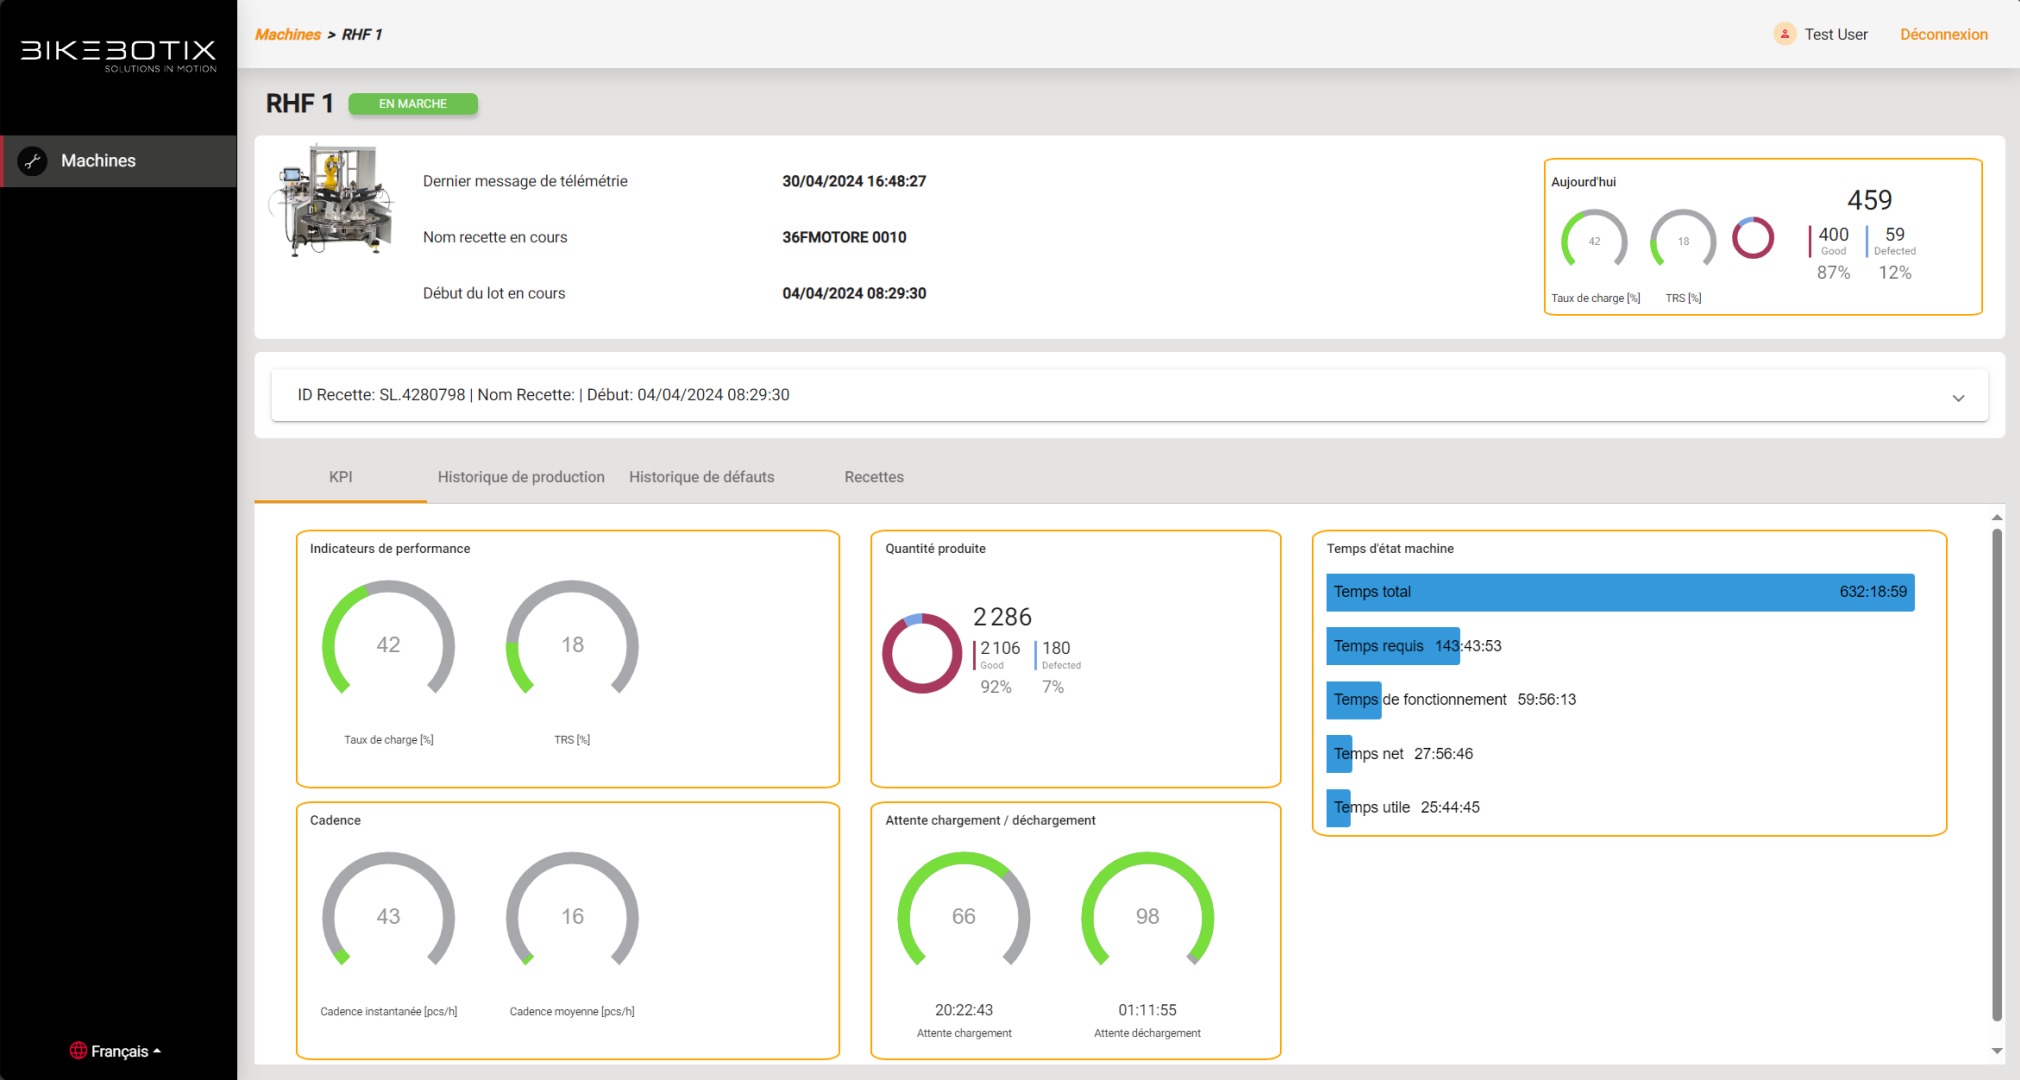Click the Bikebotix logo
This screenshot has height=1080, width=2020.
[x=119, y=55]
